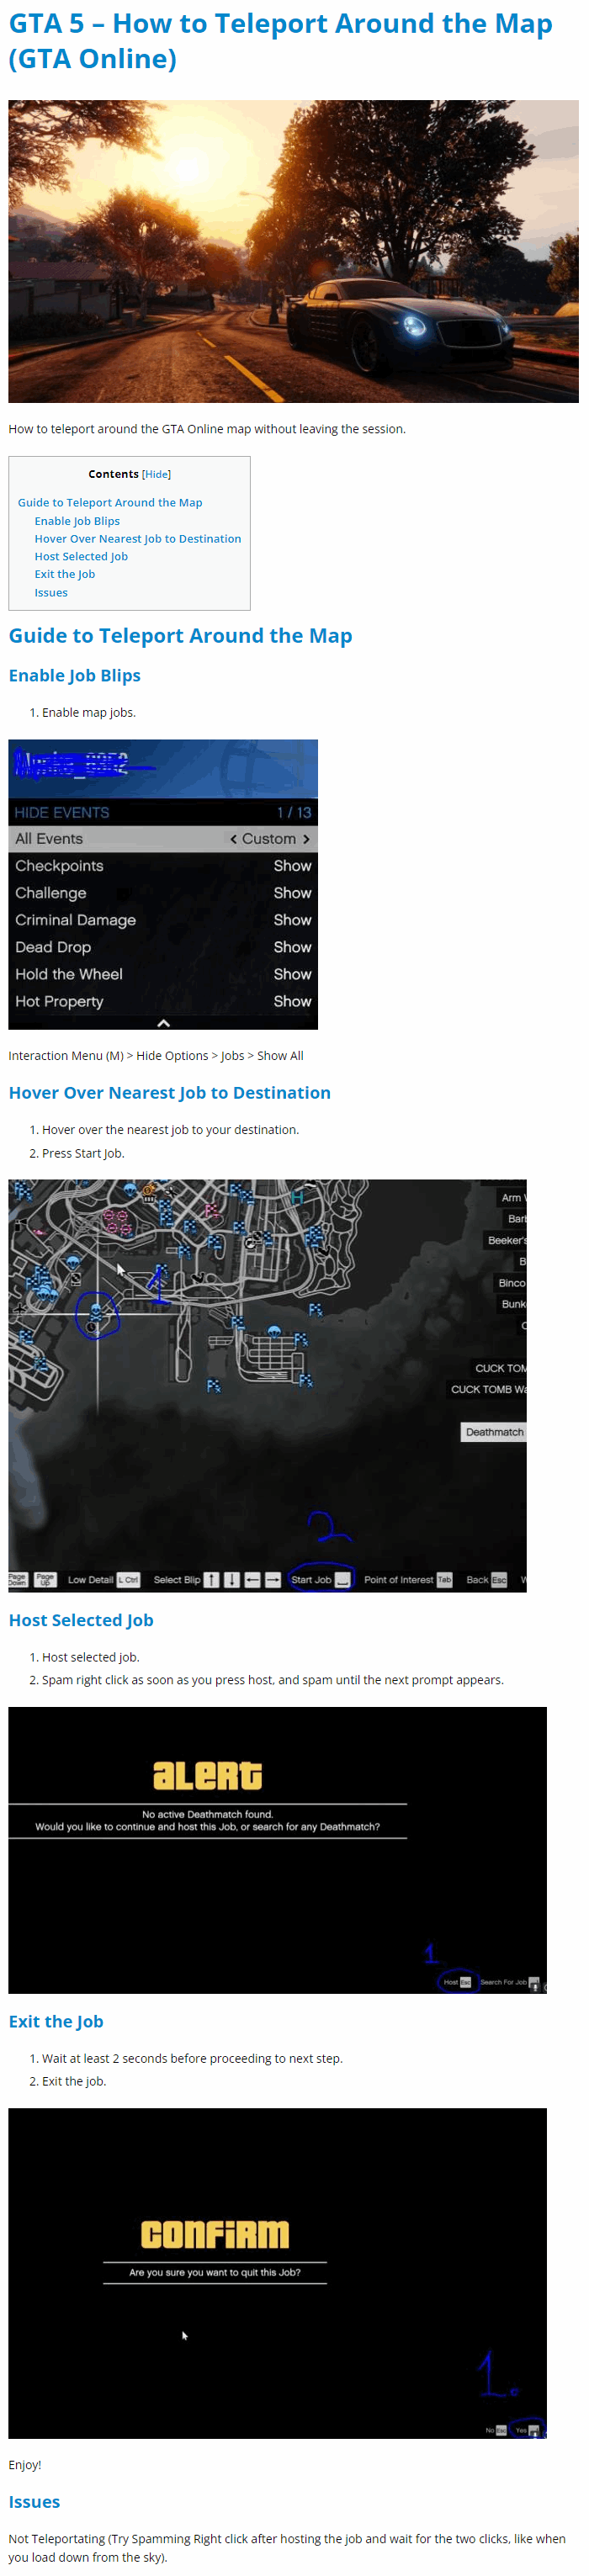
Task: Toggle Show for Hot Property event
Action: click(x=292, y=1001)
